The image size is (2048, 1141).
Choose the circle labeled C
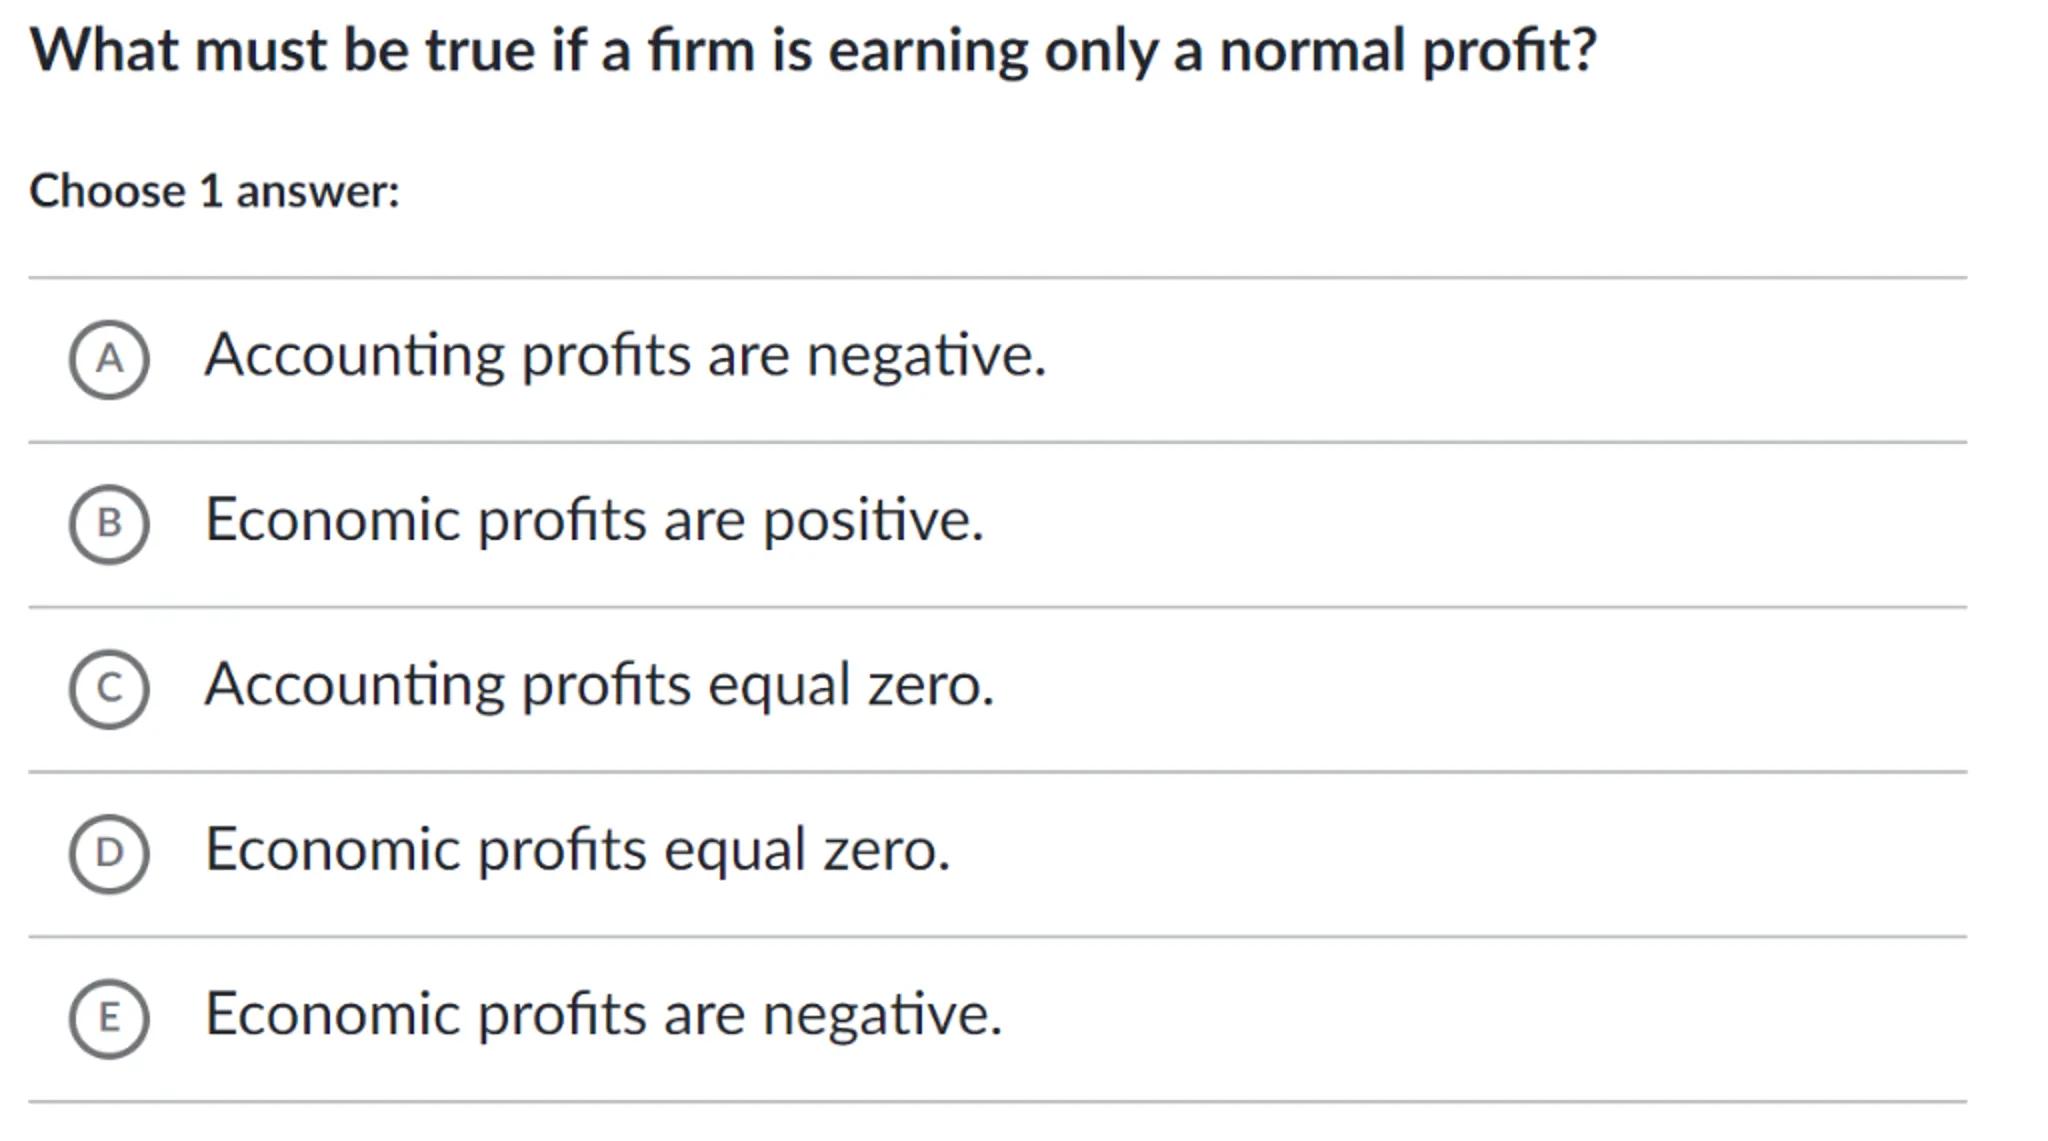(109, 689)
